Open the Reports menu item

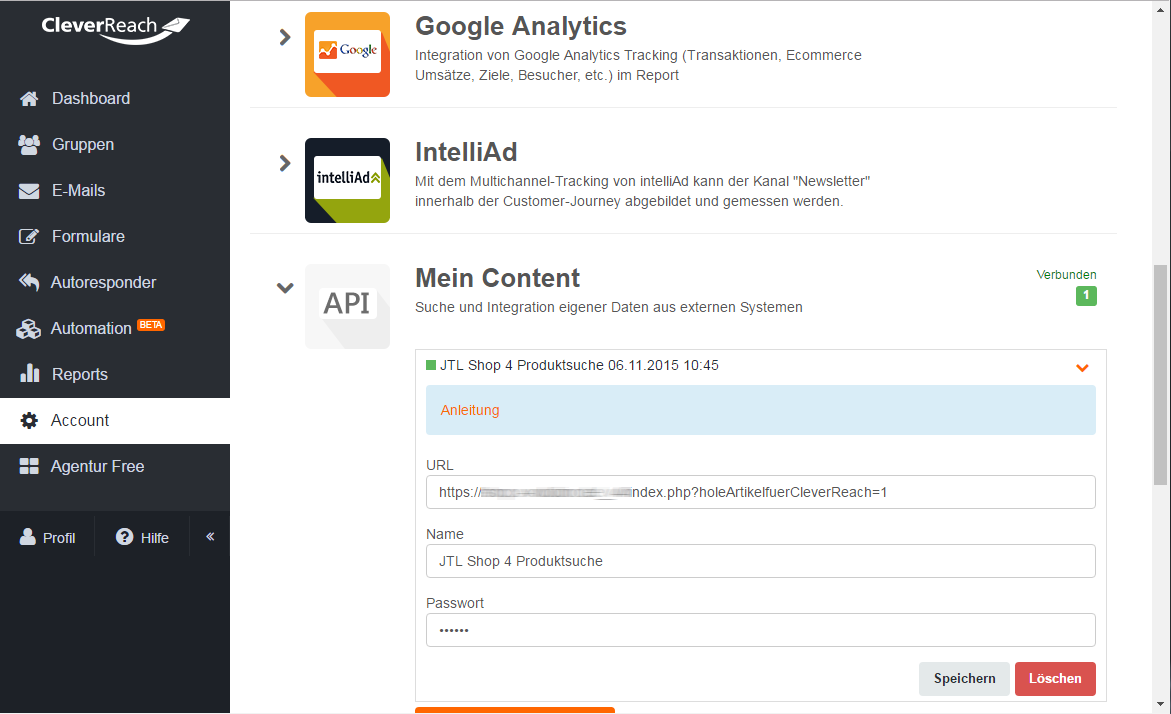pyautogui.click(x=115, y=375)
